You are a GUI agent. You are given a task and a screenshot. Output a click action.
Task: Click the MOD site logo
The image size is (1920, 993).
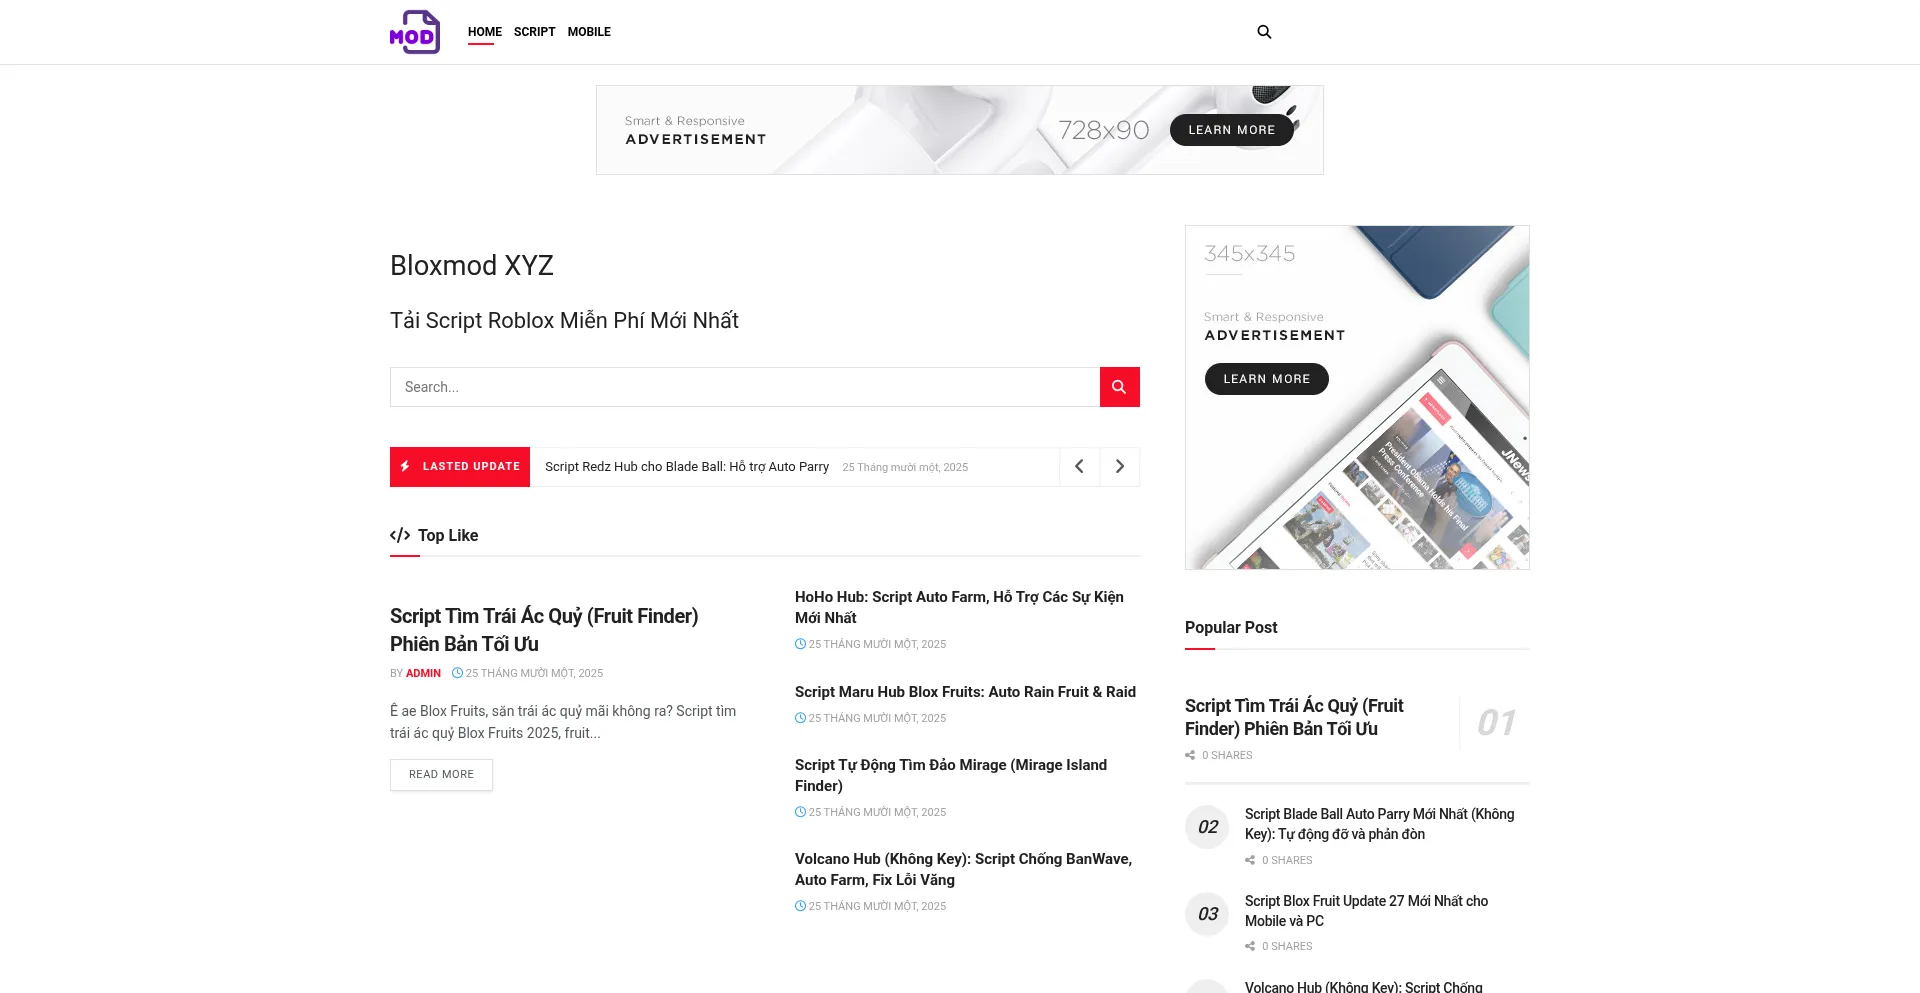(x=415, y=32)
